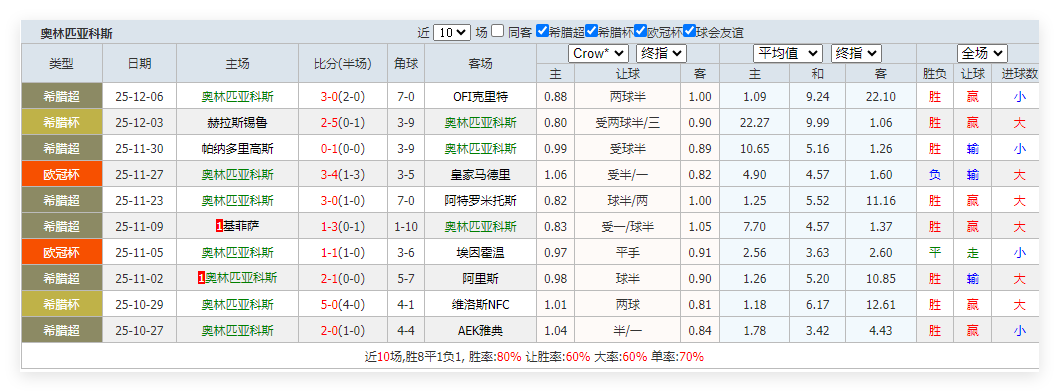
Task: Open the Crow* bookmaker dropdown
Action: [598, 53]
